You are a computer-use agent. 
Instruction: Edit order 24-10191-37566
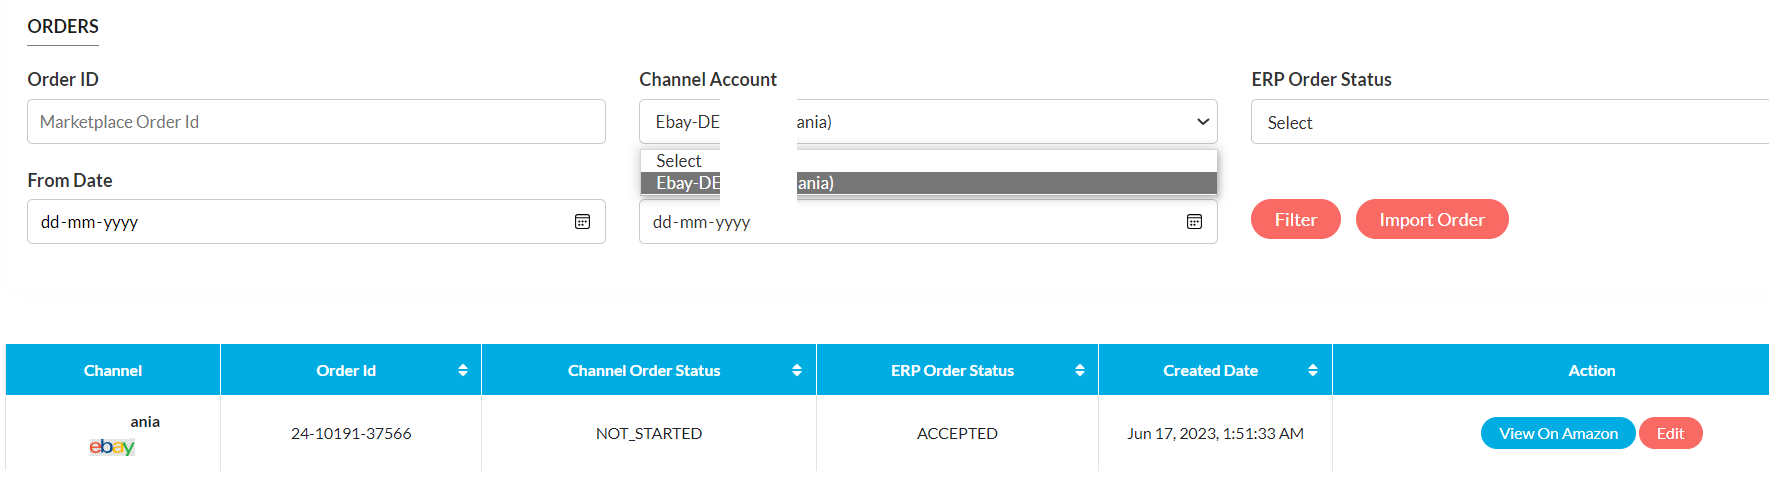(x=1669, y=433)
